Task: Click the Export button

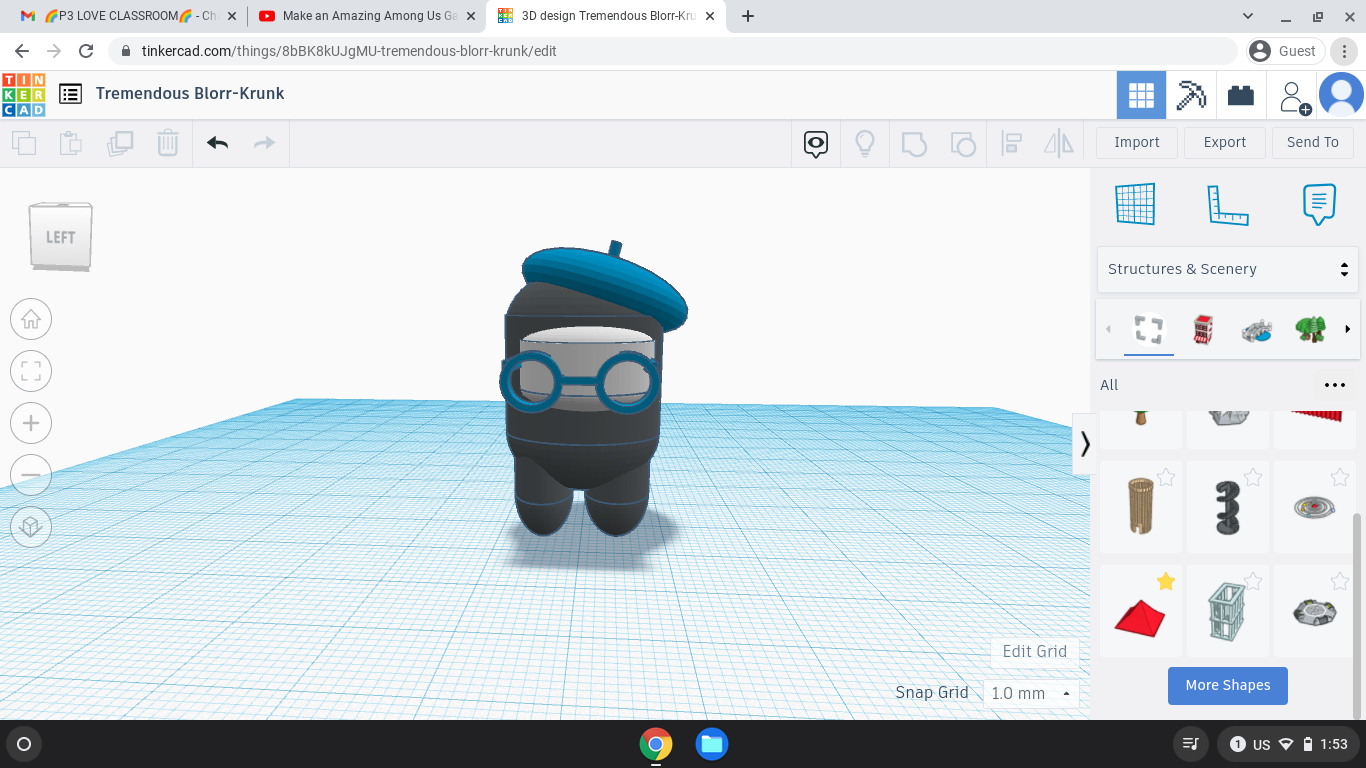Action: (x=1224, y=142)
